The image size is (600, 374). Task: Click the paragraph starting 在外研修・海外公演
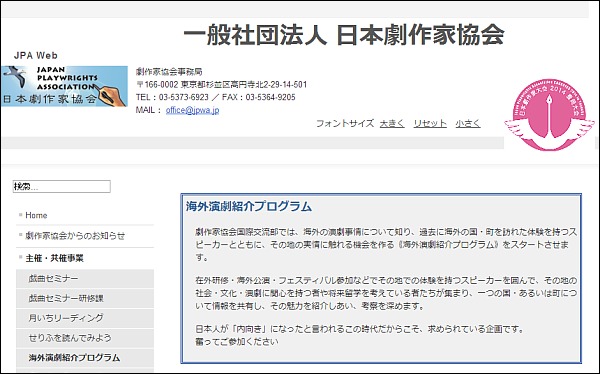386,293
